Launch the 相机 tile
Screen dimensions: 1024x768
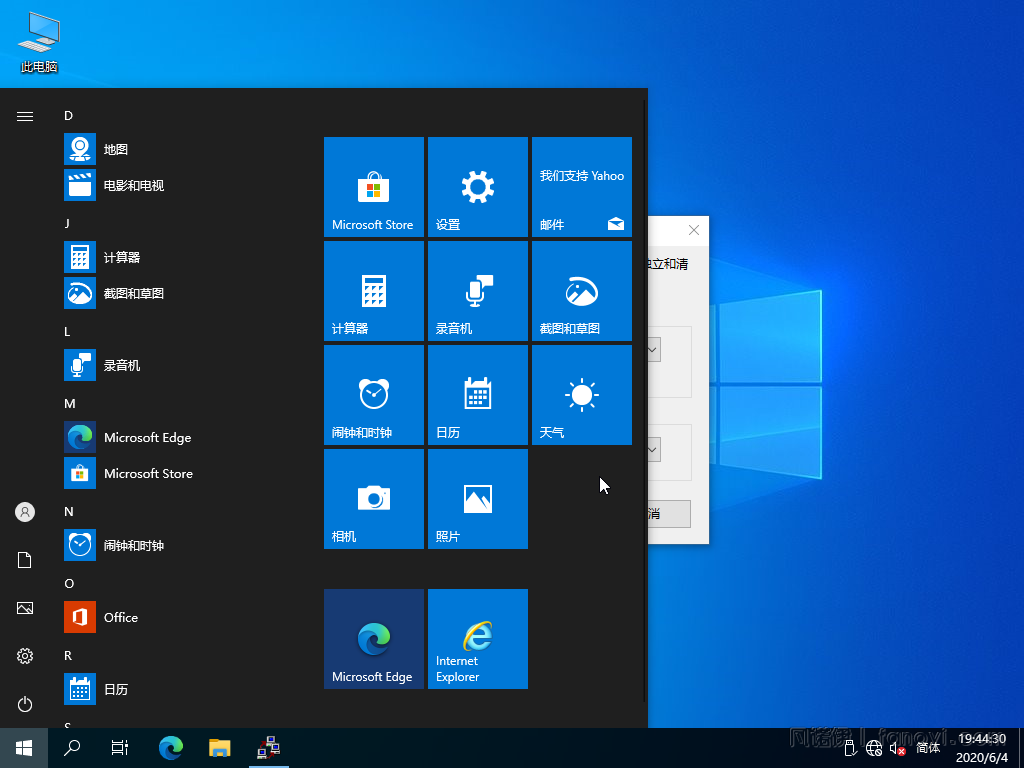[x=374, y=498]
